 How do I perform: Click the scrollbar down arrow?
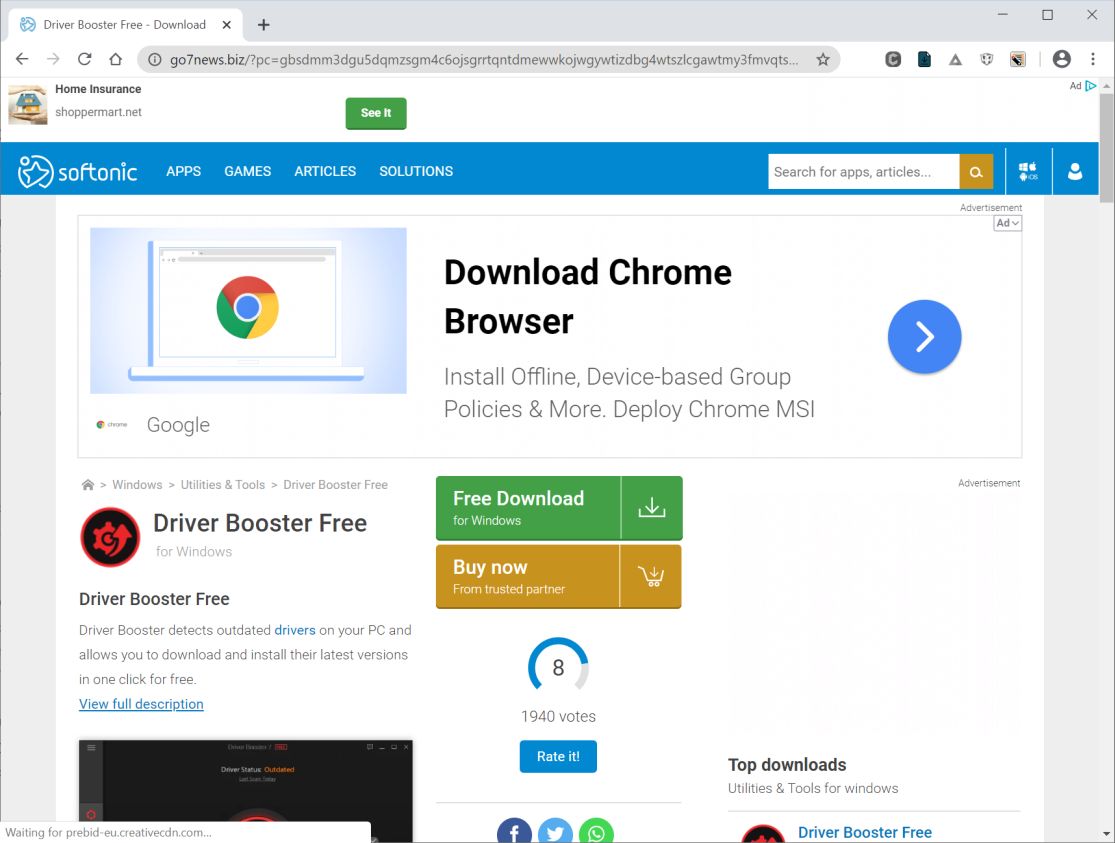coord(1106,834)
